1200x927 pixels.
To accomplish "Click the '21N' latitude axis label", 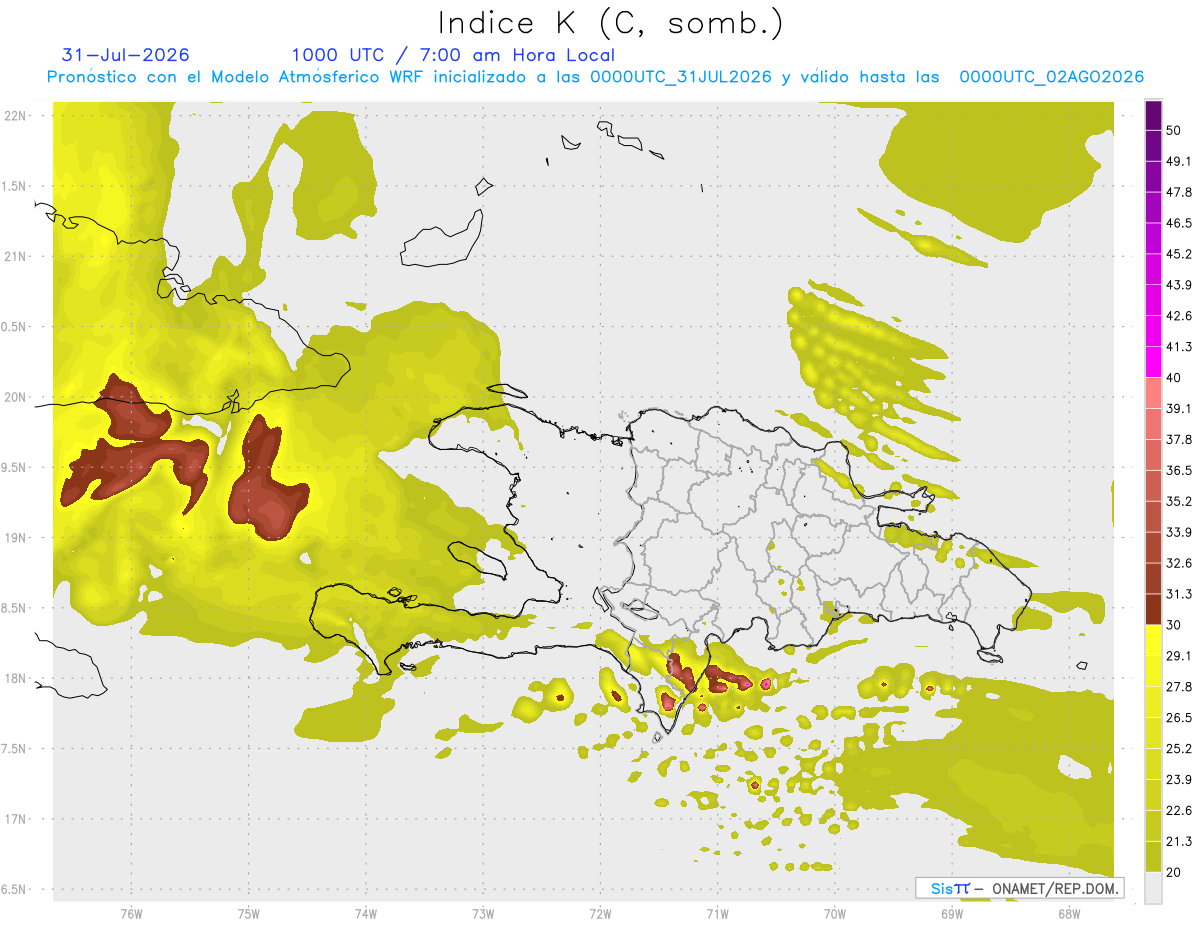I will click(x=16, y=256).
